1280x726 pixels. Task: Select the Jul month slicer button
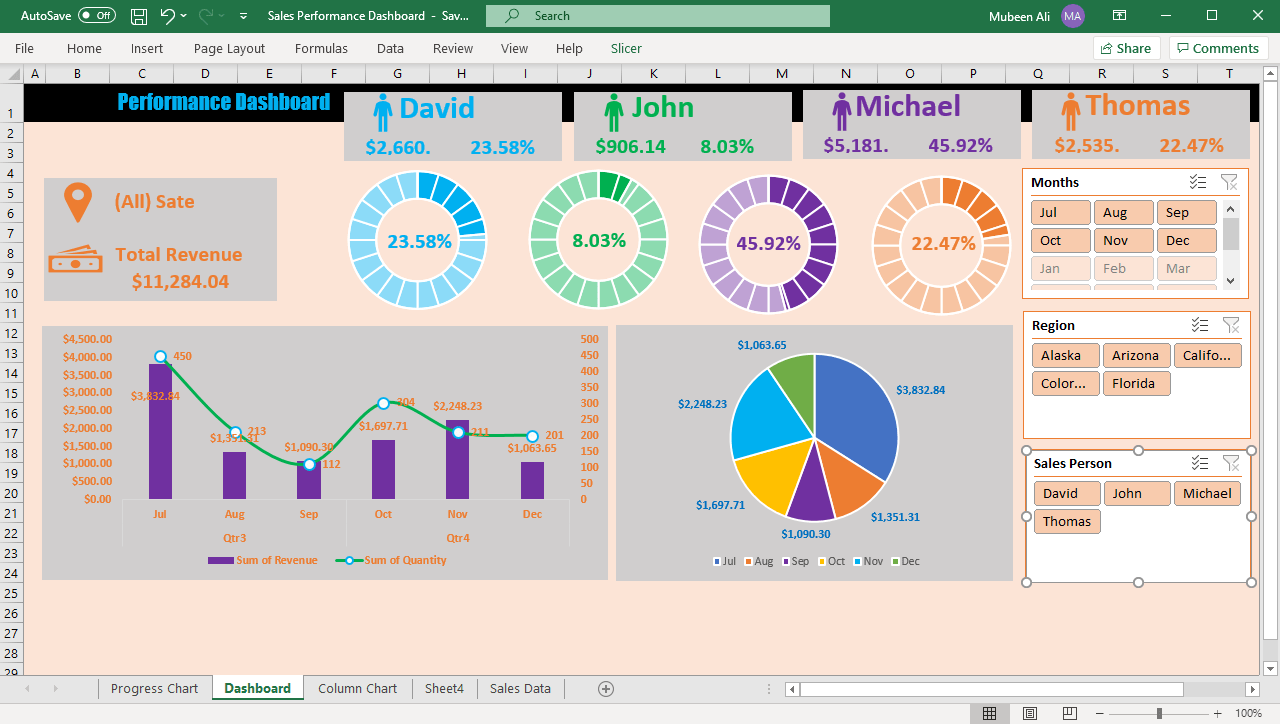tap(1060, 212)
